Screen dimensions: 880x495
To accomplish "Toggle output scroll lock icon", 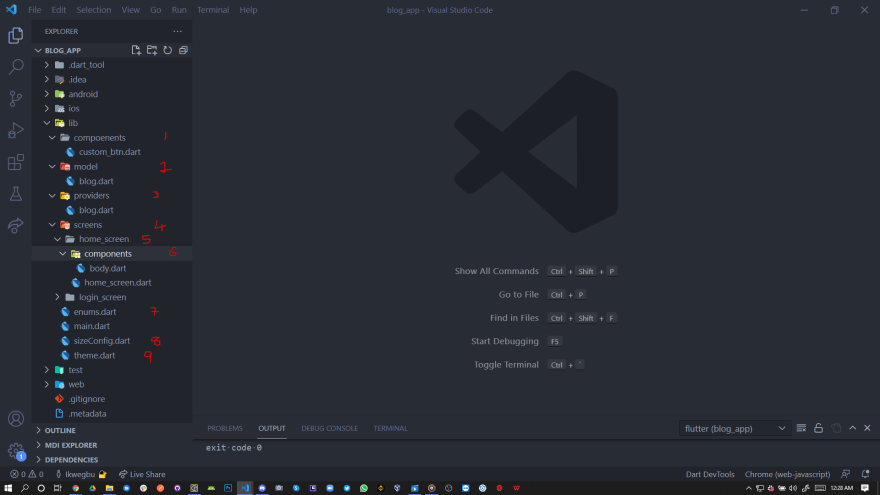I will pos(818,428).
